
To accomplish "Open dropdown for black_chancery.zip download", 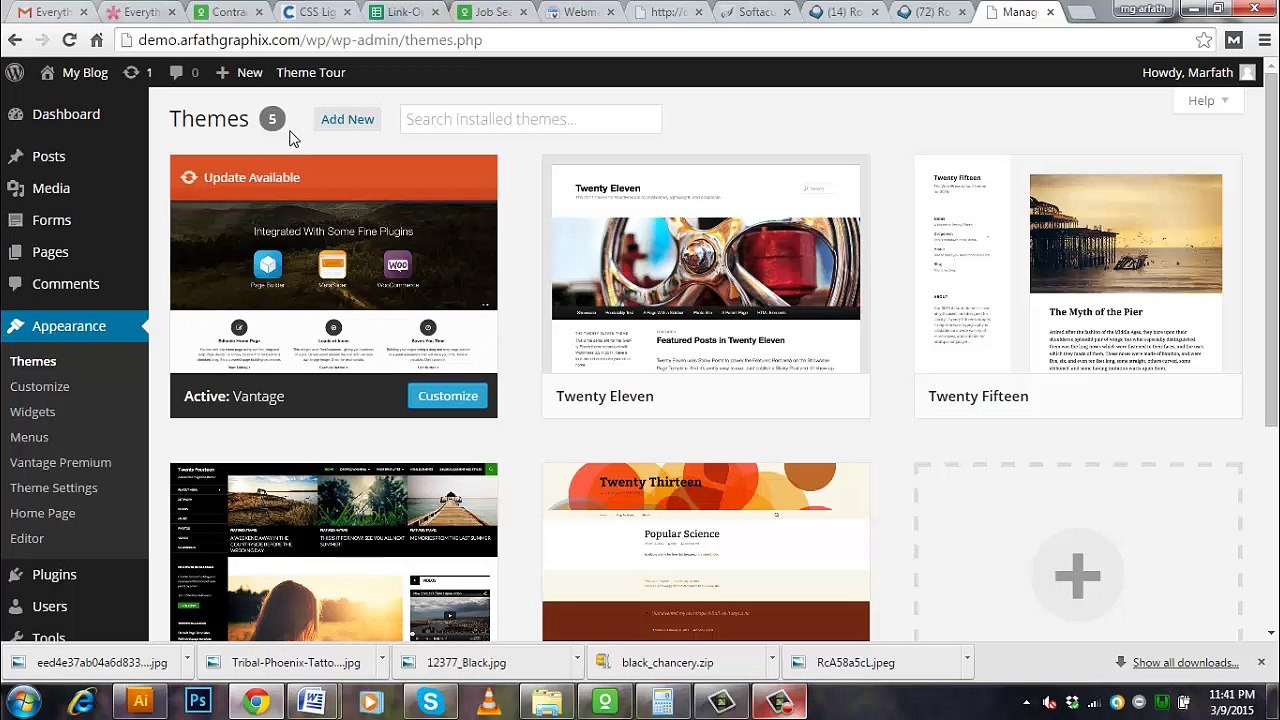I will (772, 662).
